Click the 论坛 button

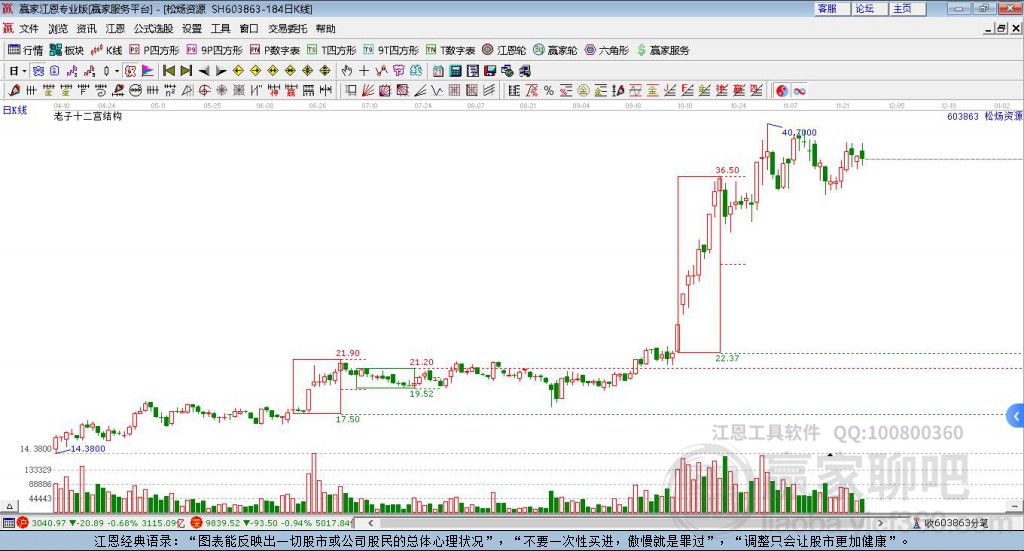869,8
